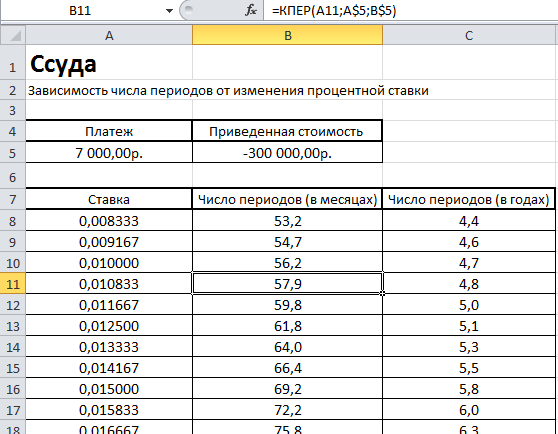This screenshot has height=434, width=558.
Task: Select years cell 4,4
Action: pos(469,221)
